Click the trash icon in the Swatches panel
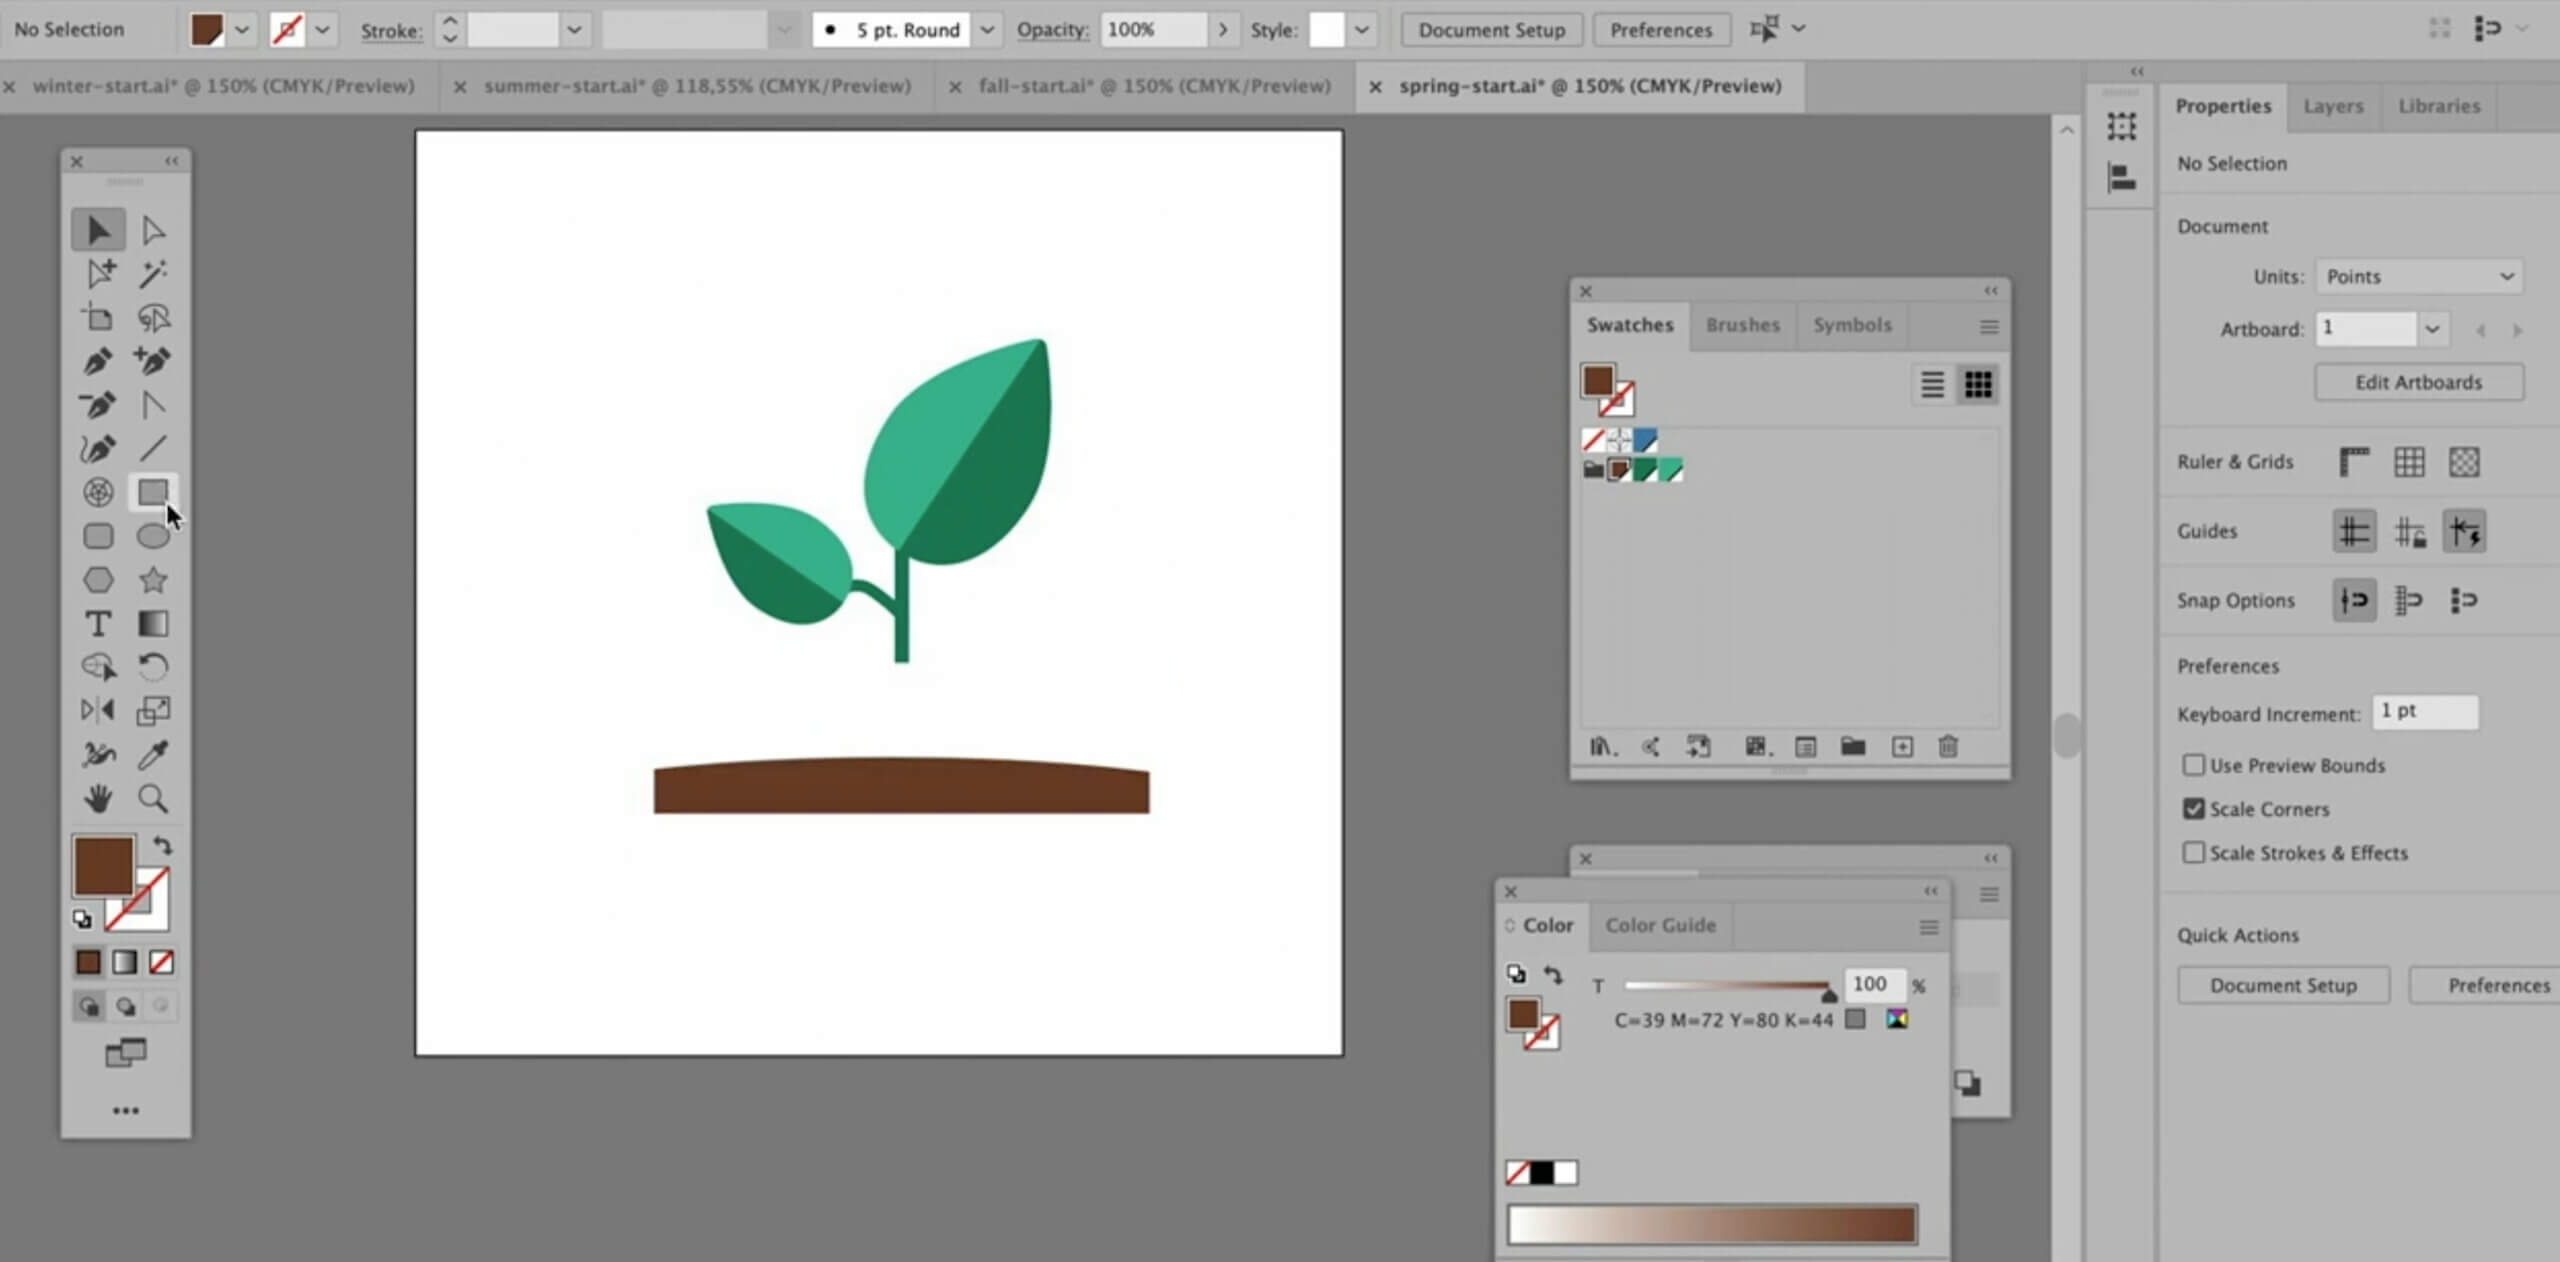The height and width of the screenshot is (1262, 2560). 1948,747
